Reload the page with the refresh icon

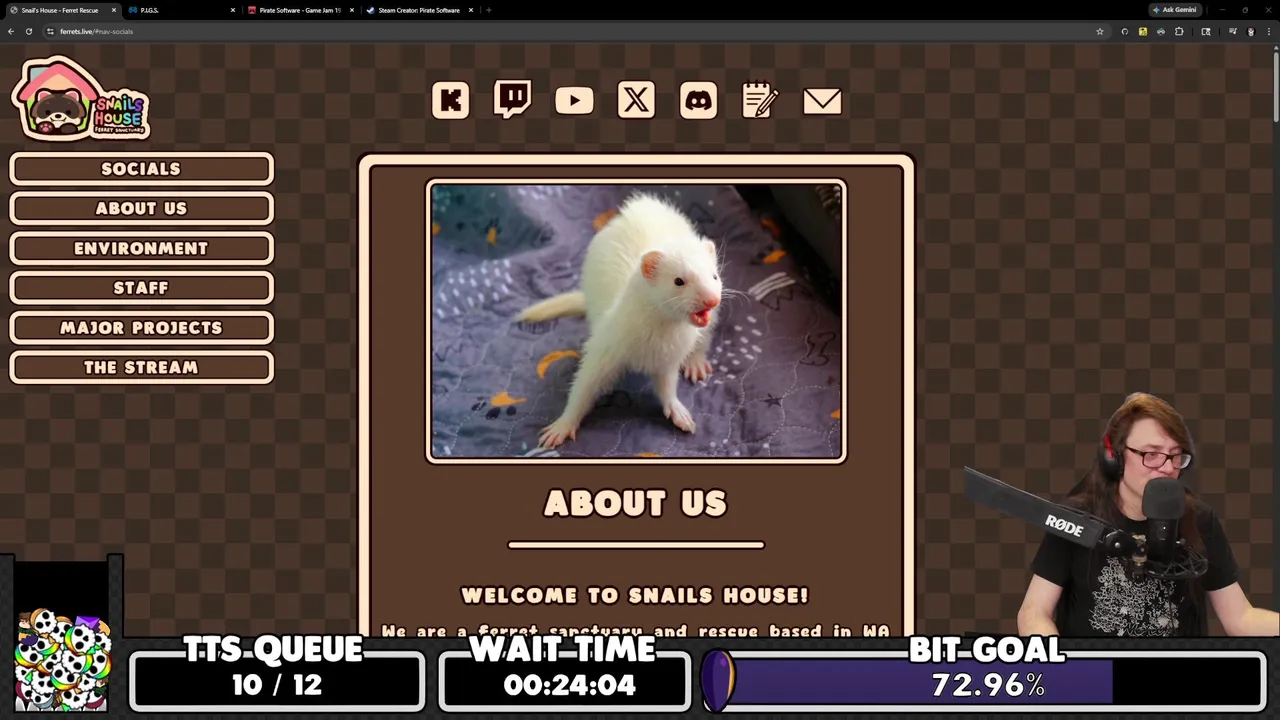29,31
